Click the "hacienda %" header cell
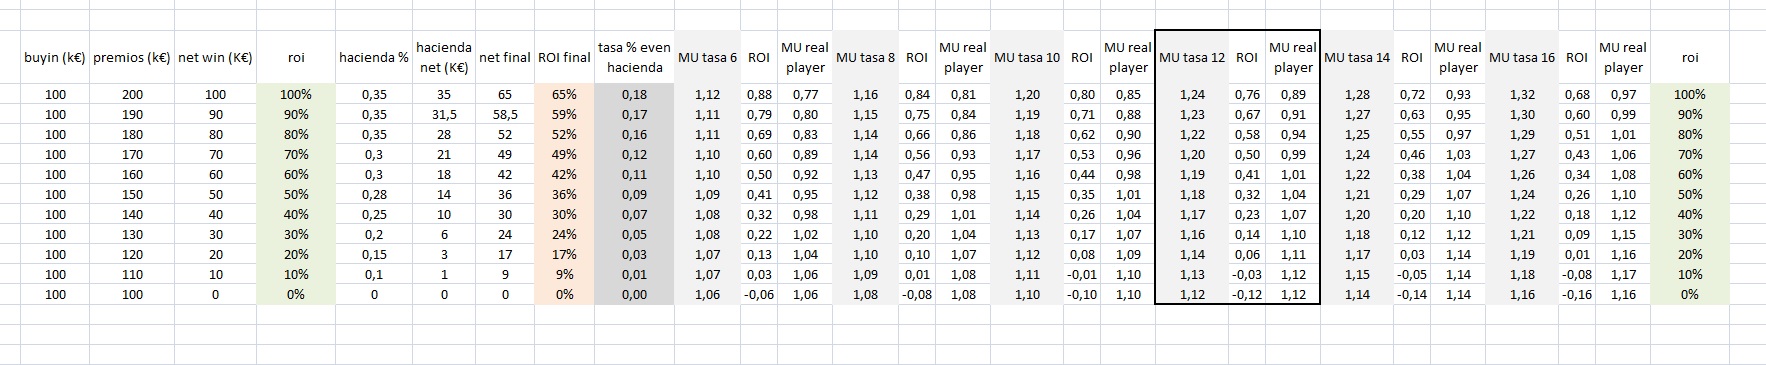Image resolution: width=1766 pixels, height=365 pixels. [374, 58]
